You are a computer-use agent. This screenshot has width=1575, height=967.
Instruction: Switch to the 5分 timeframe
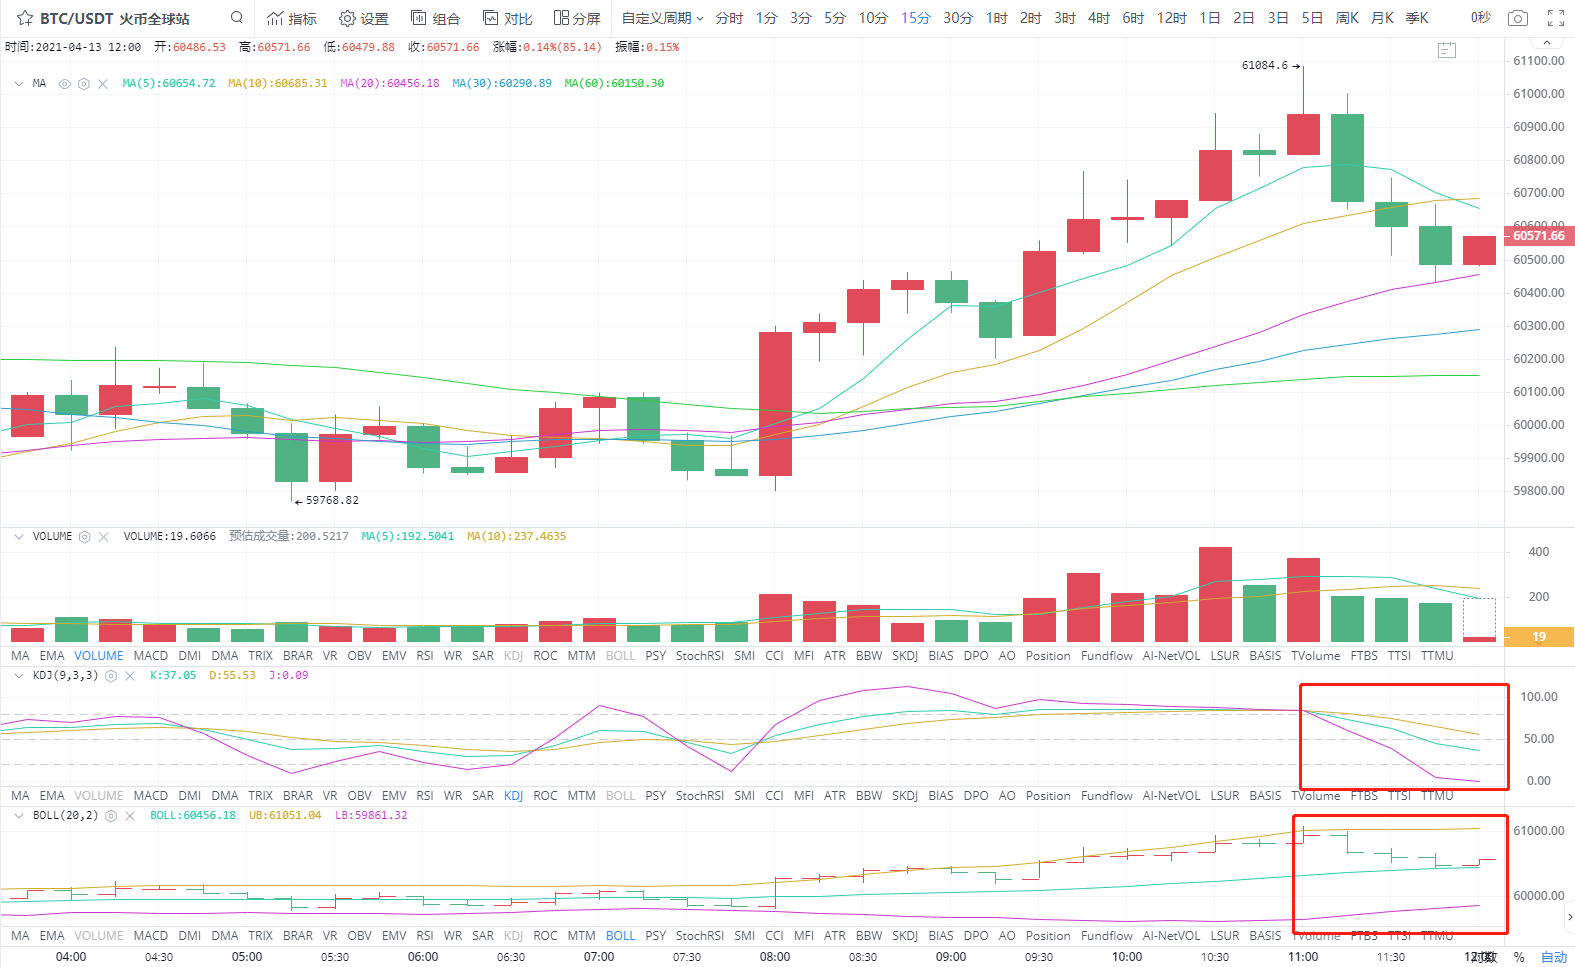click(835, 18)
